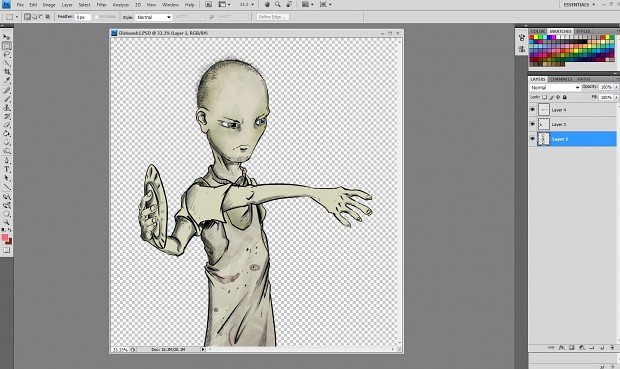The height and width of the screenshot is (369, 620).
Task: Create new adjustment layer from Layers panel bottom
Action: click(x=582, y=348)
